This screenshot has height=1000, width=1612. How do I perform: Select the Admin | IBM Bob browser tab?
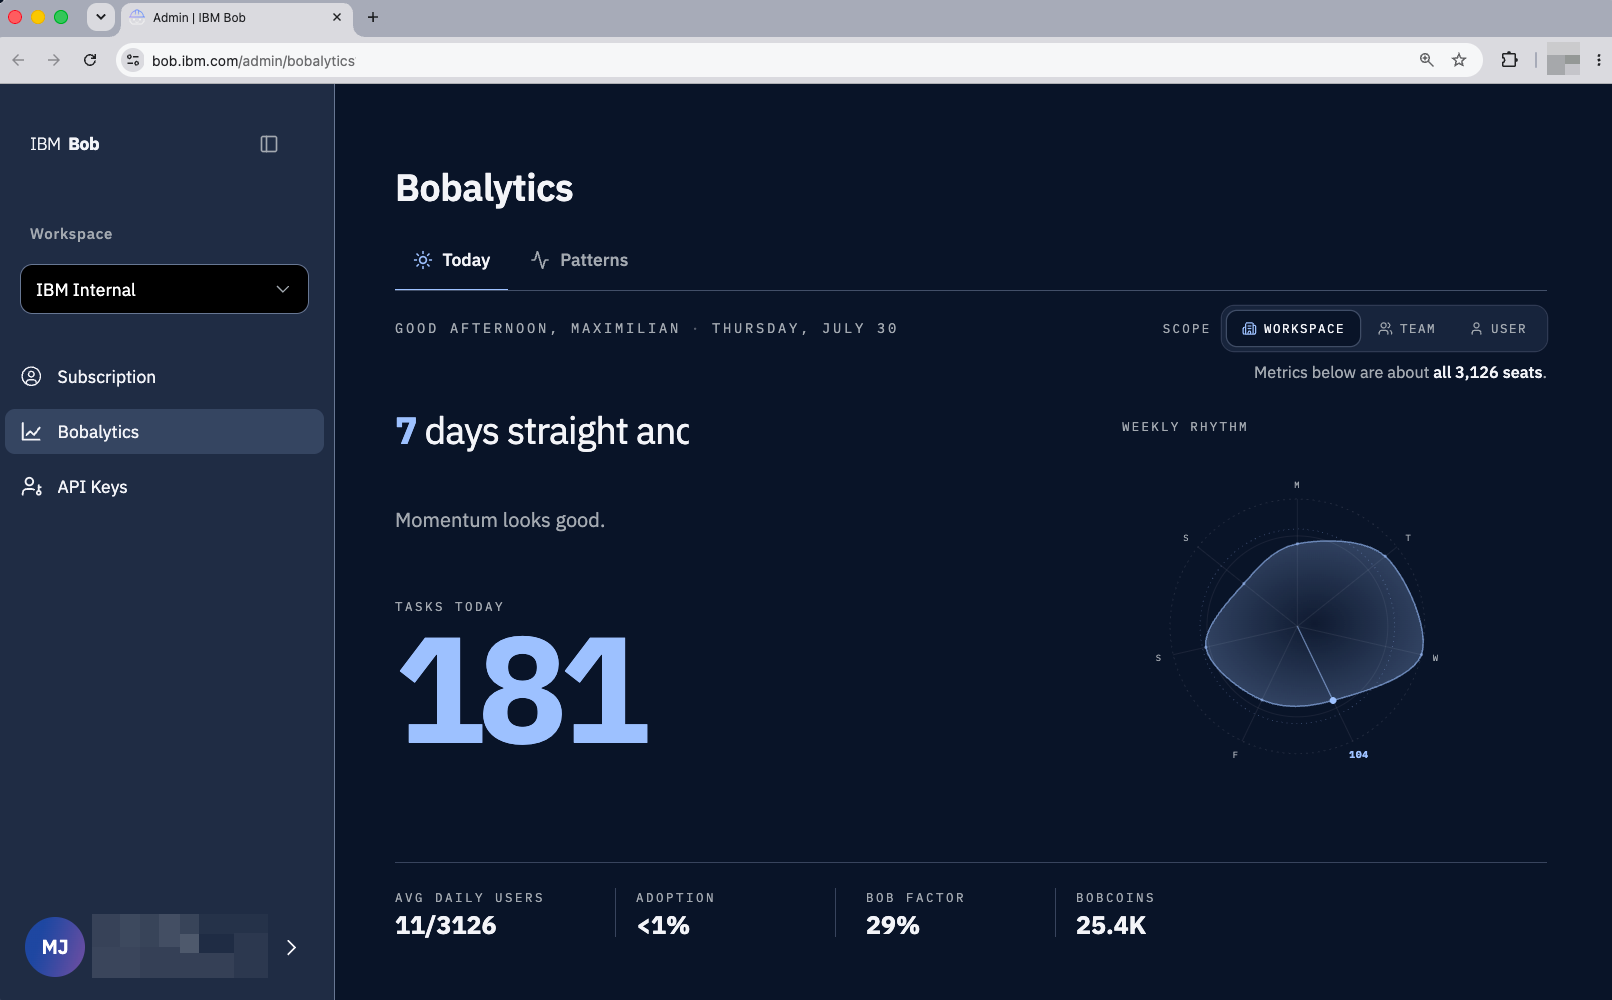[x=237, y=17]
